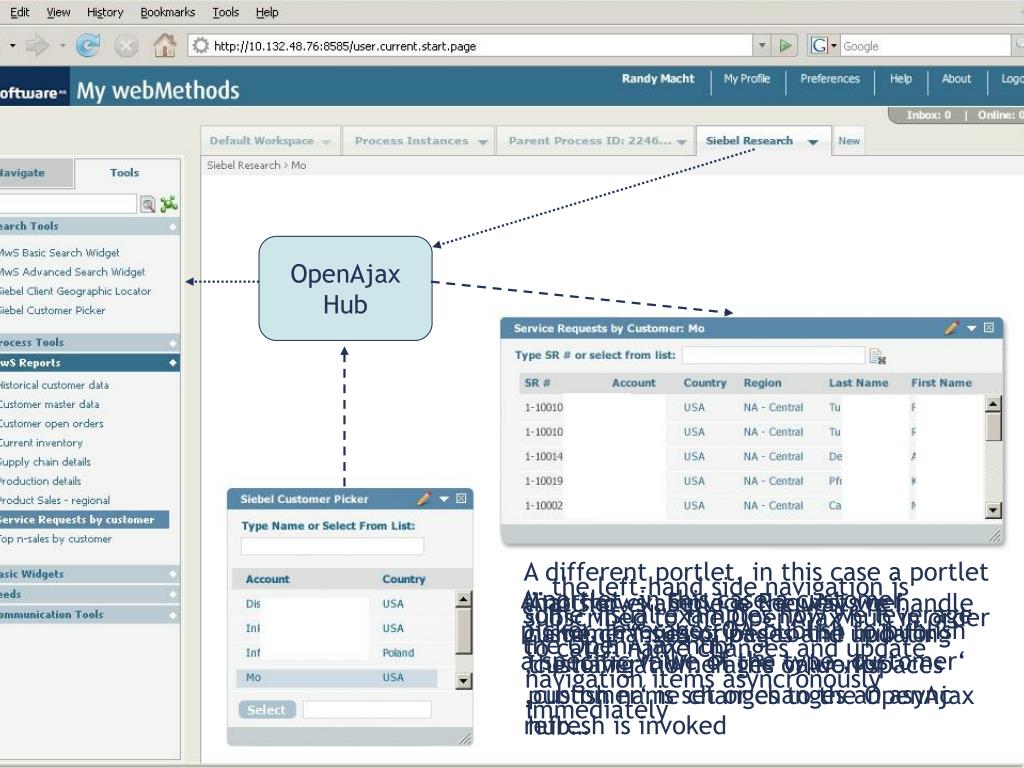The width and height of the screenshot is (1024, 768).
Task: Select the Mo account row in Customer Picker
Action: [336, 678]
